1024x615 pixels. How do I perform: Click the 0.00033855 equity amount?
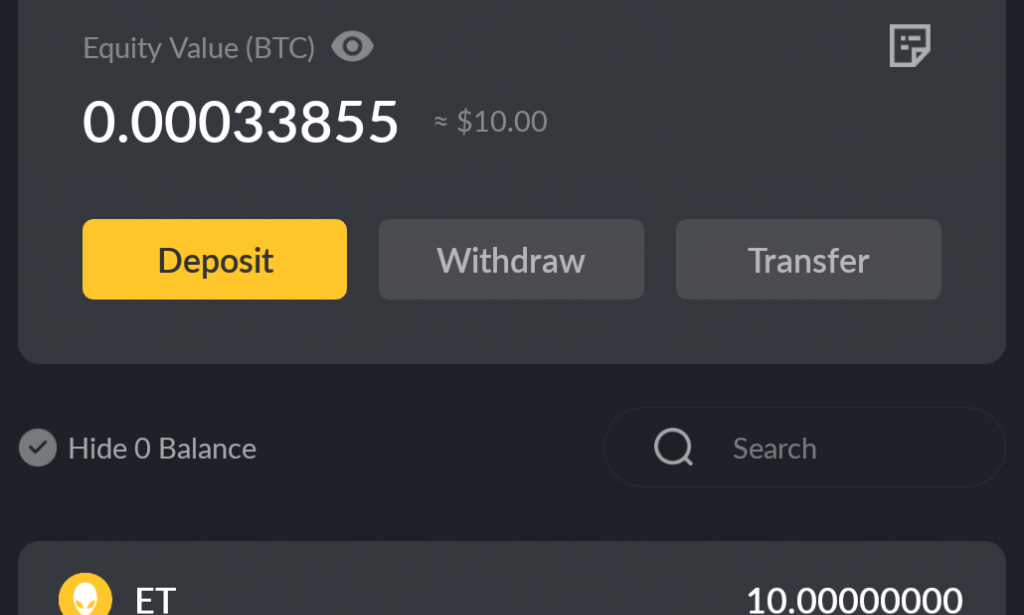pyautogui.click(x=240, y=122)
